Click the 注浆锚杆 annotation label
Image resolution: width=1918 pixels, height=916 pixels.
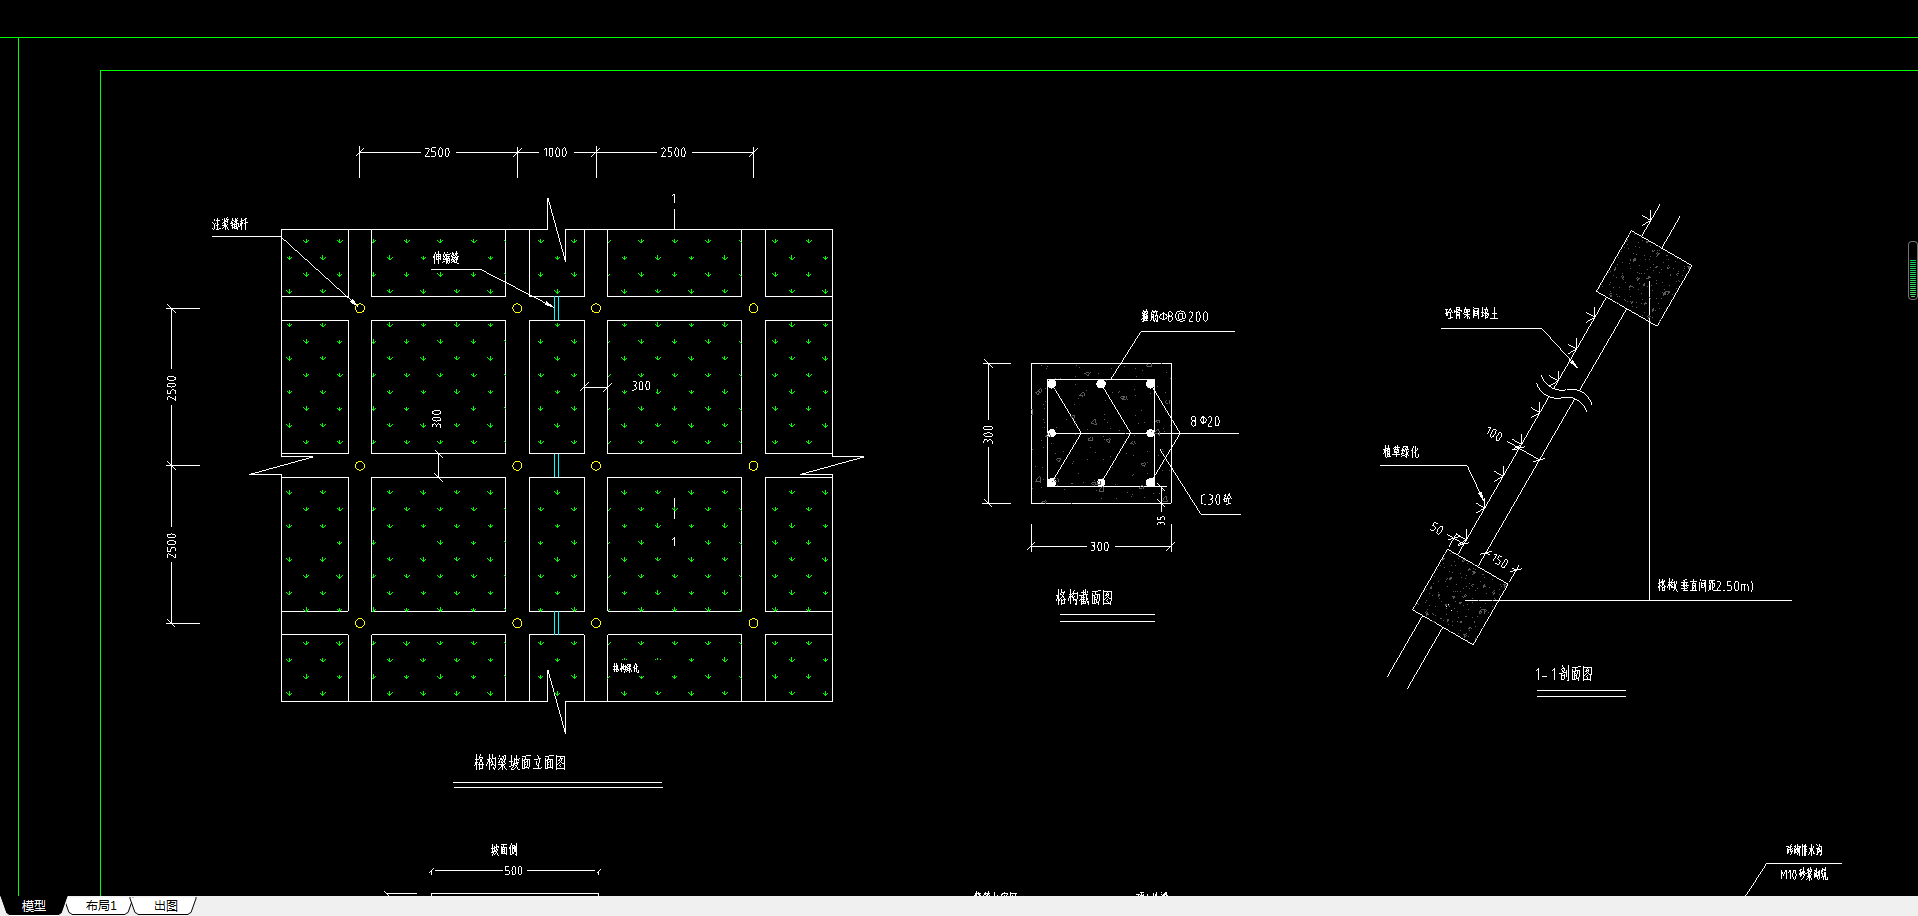tap(230, 224)
